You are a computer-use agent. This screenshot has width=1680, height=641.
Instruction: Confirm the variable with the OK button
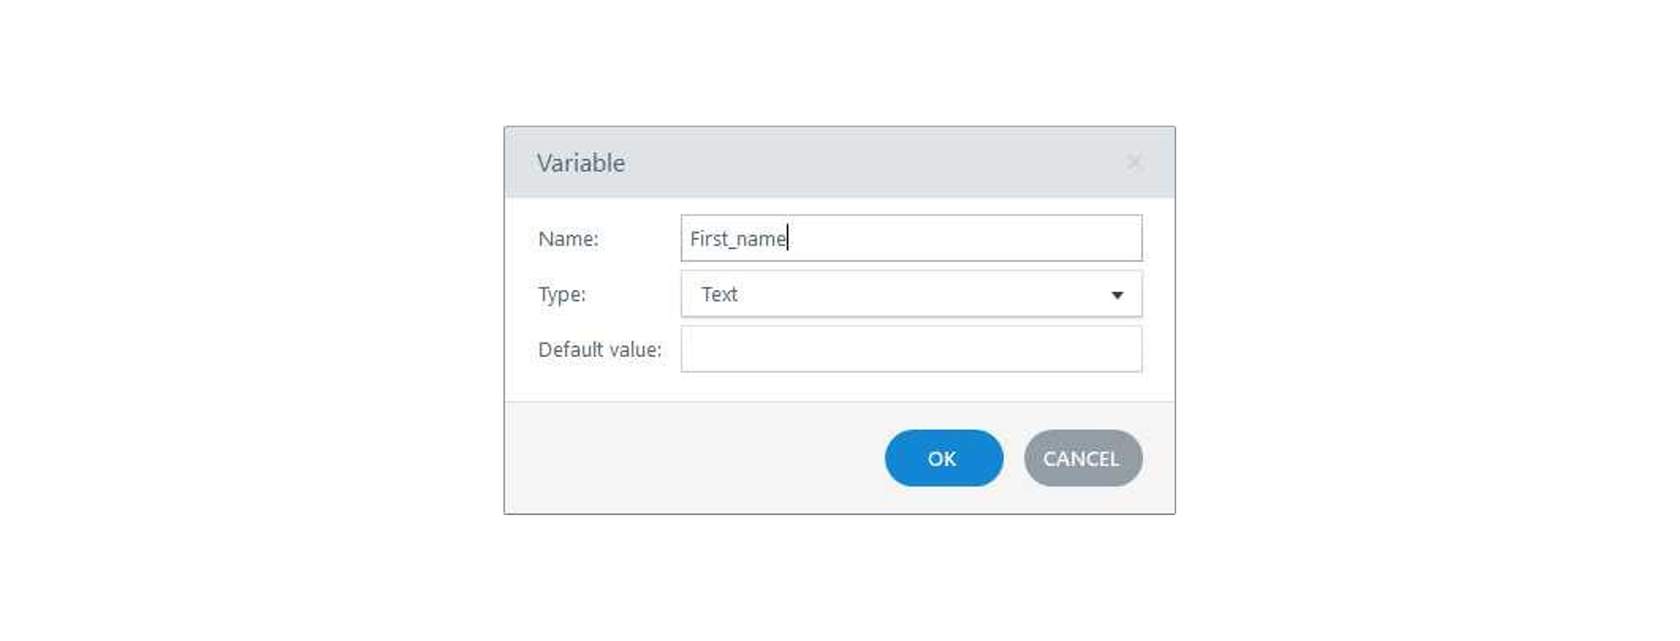coord(943,458)
